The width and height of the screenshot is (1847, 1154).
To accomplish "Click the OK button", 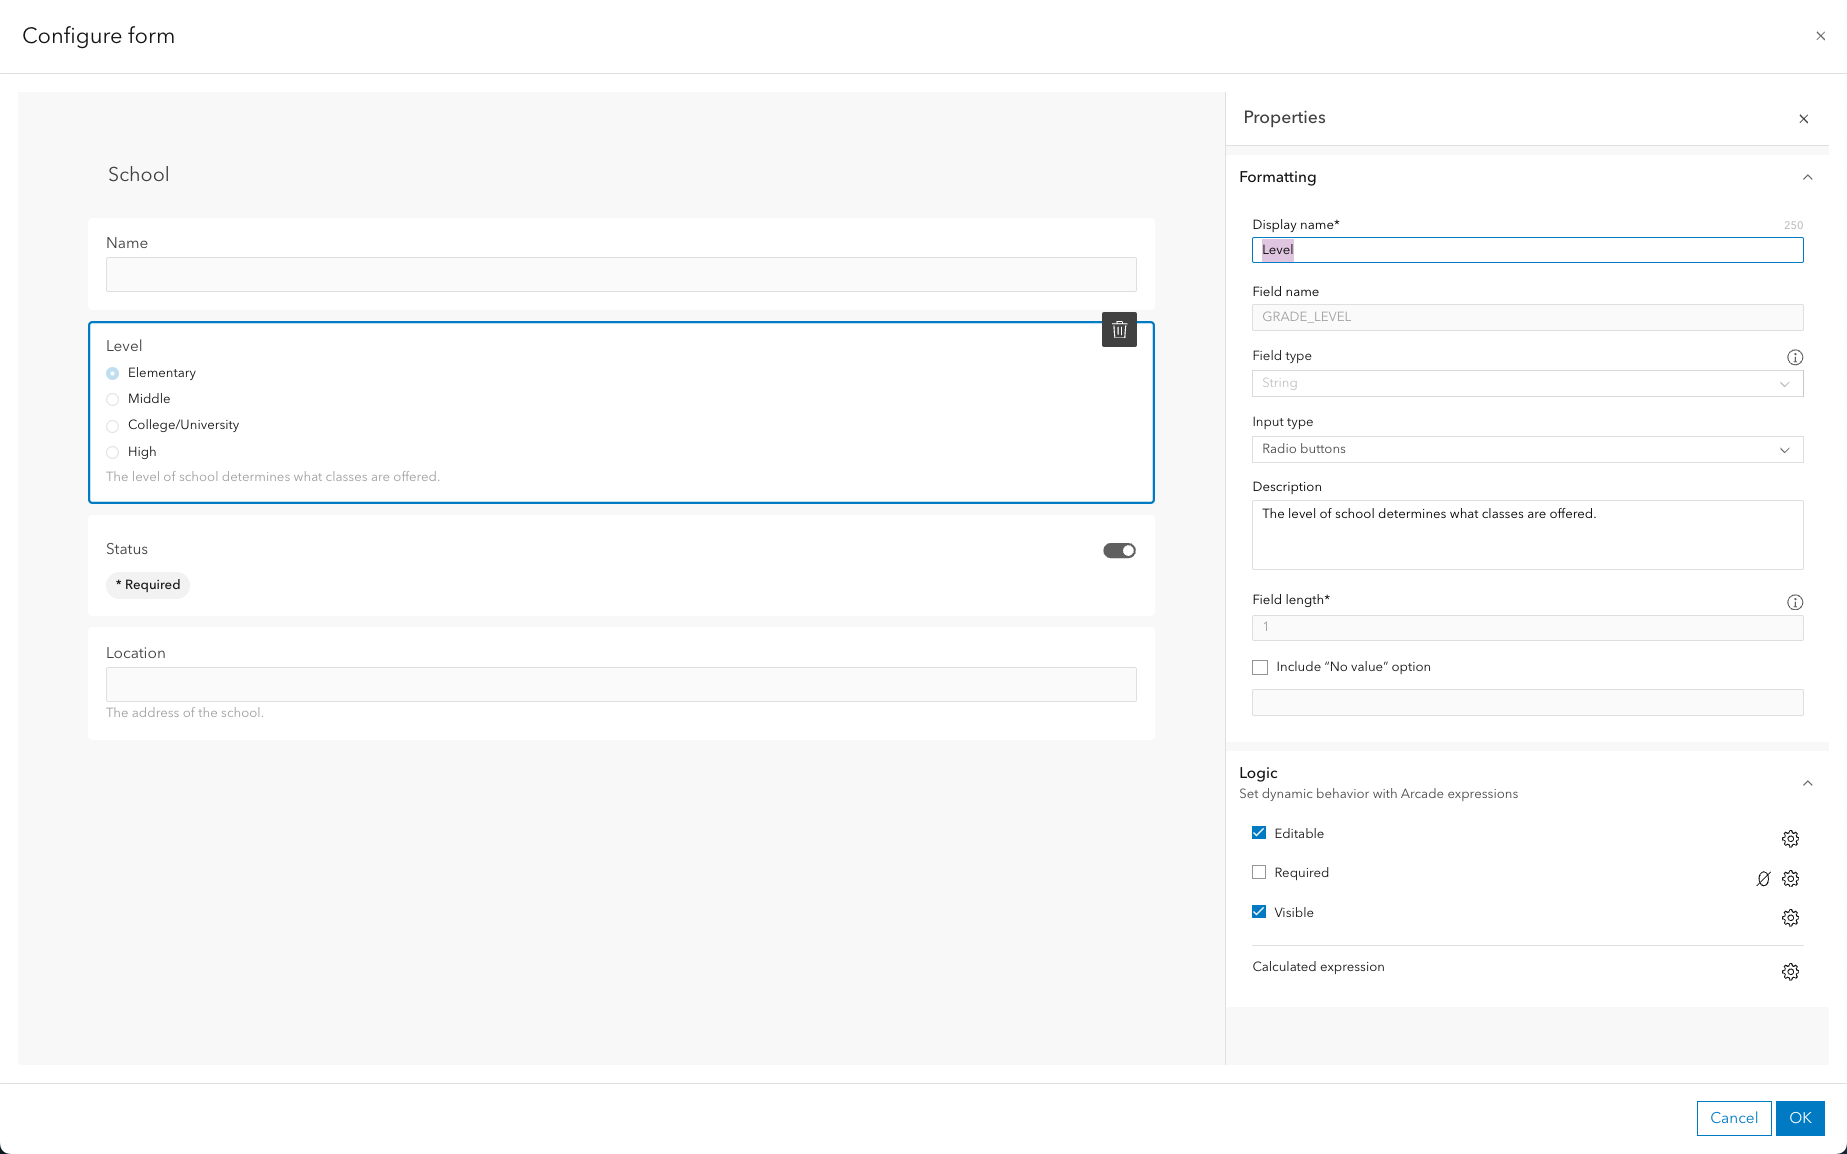I will click(x=1800, y=1118).
